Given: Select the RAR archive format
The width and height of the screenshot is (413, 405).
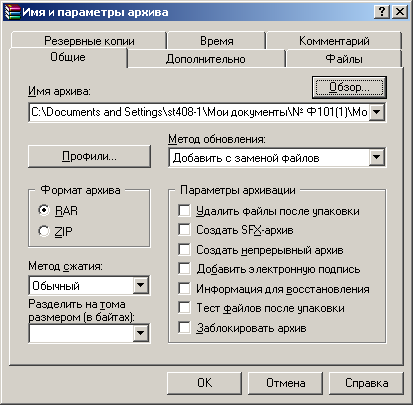Looking at the screenshot, I should pyautogui.click(x=44, y=210).
